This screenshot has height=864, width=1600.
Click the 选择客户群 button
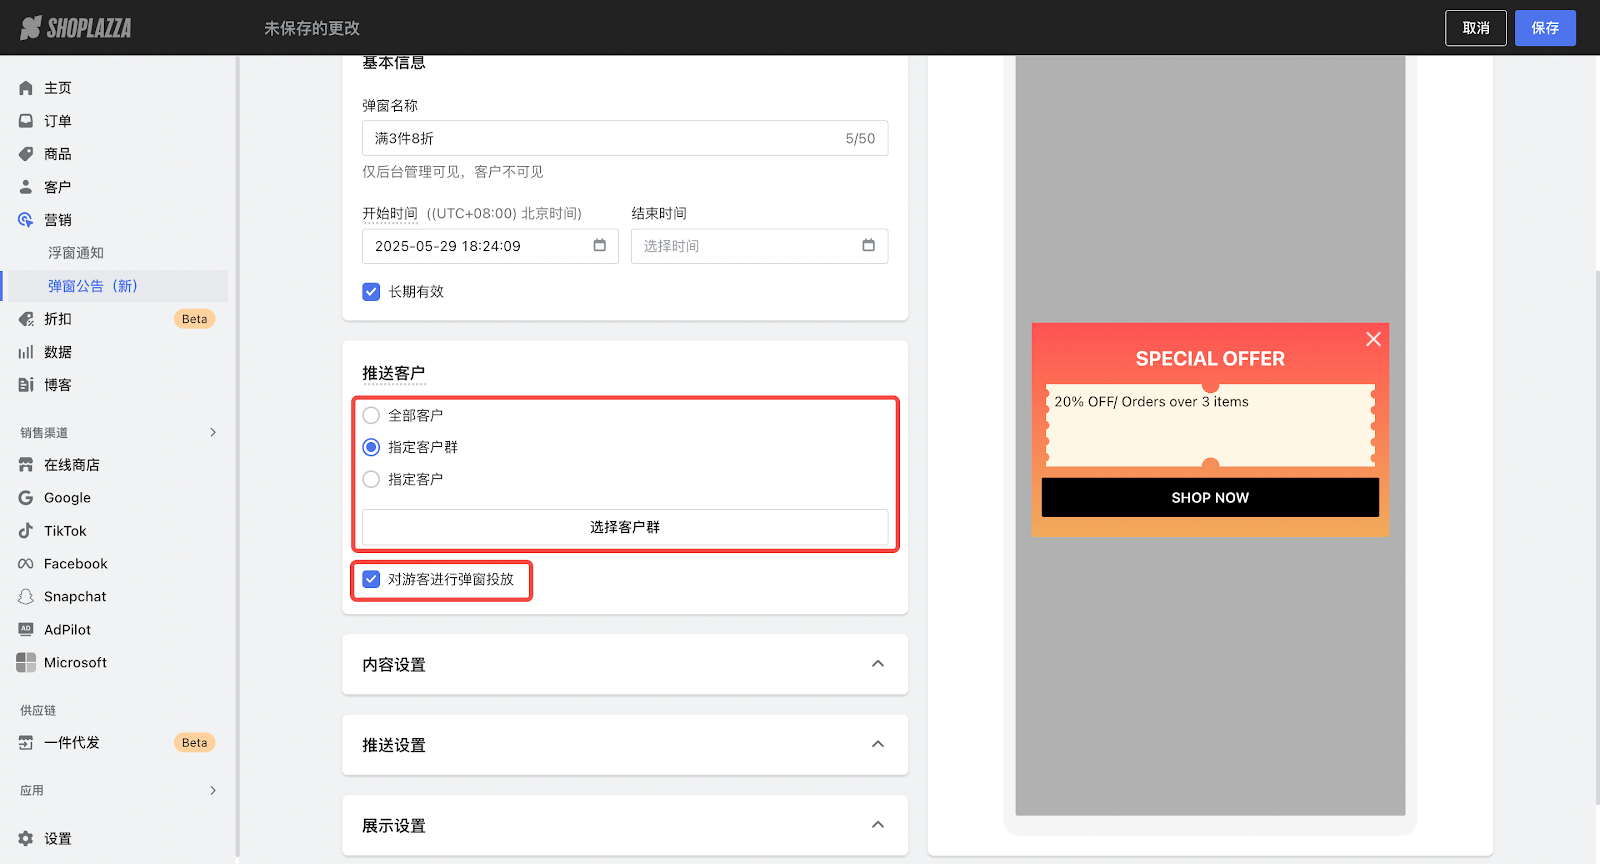[625, 527]
